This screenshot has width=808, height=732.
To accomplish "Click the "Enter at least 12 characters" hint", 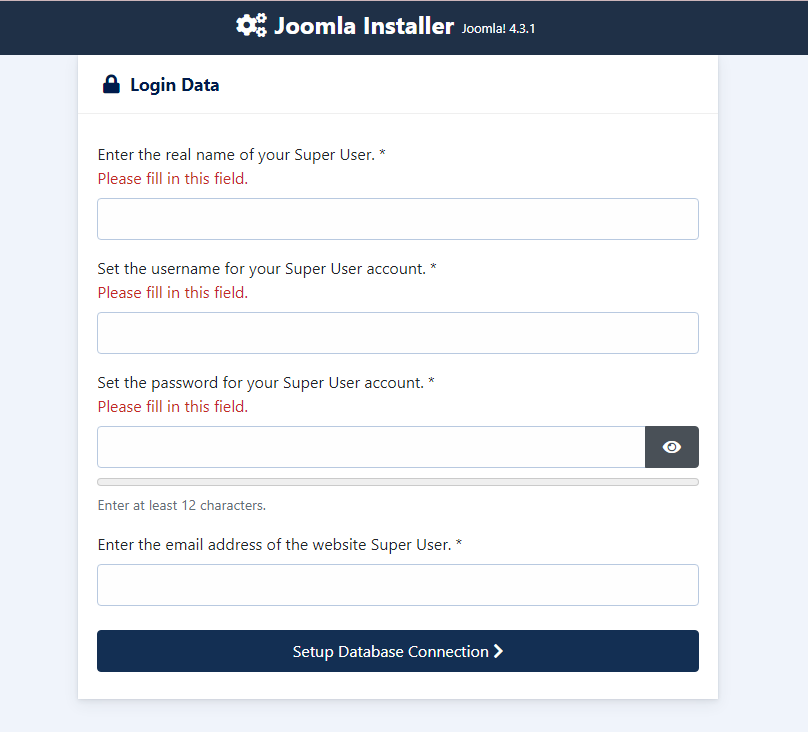I will 181,505.
